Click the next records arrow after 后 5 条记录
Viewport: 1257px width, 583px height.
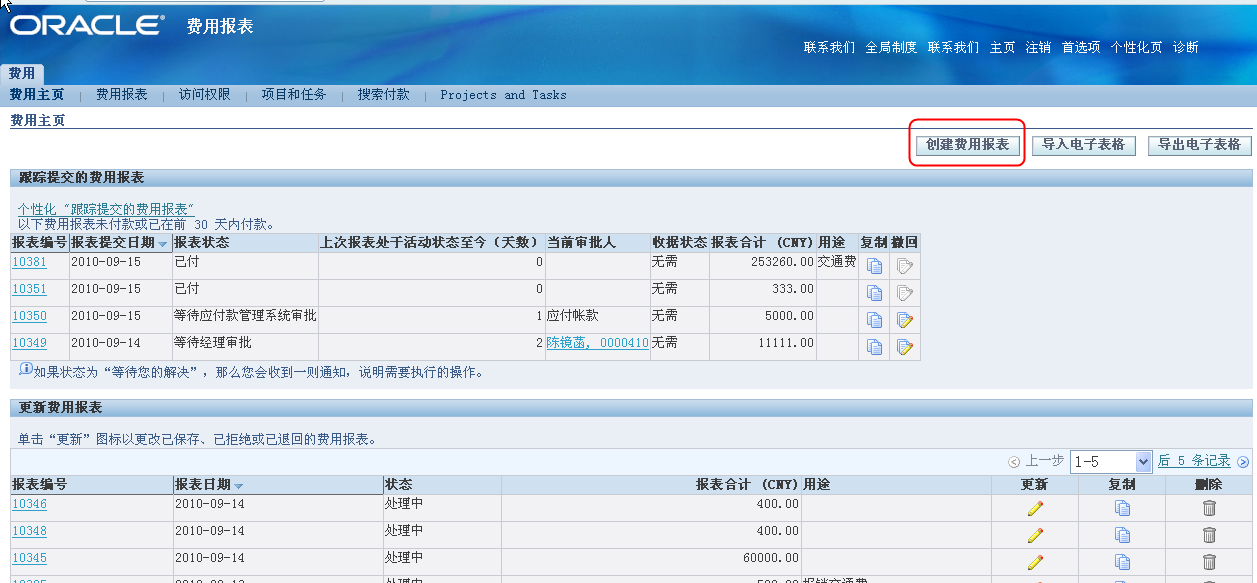click(x=1244, y=461)
